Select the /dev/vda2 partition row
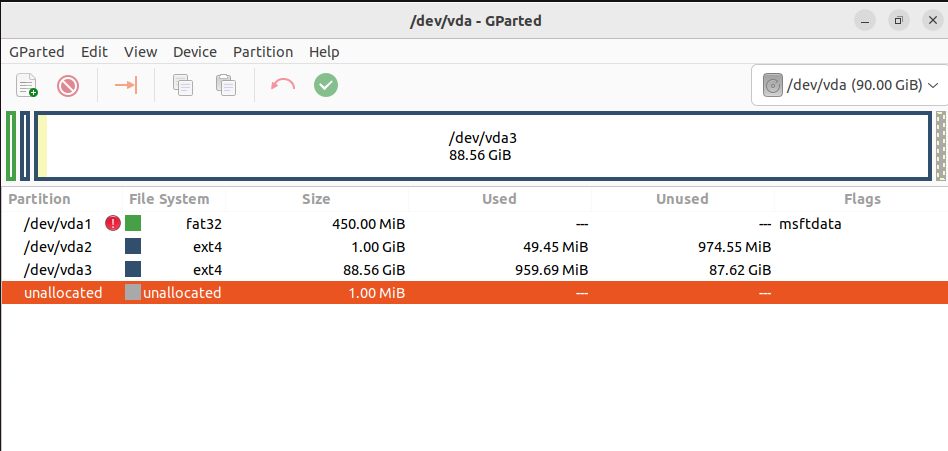Screen dimensions: 948x451 point(474,247)
